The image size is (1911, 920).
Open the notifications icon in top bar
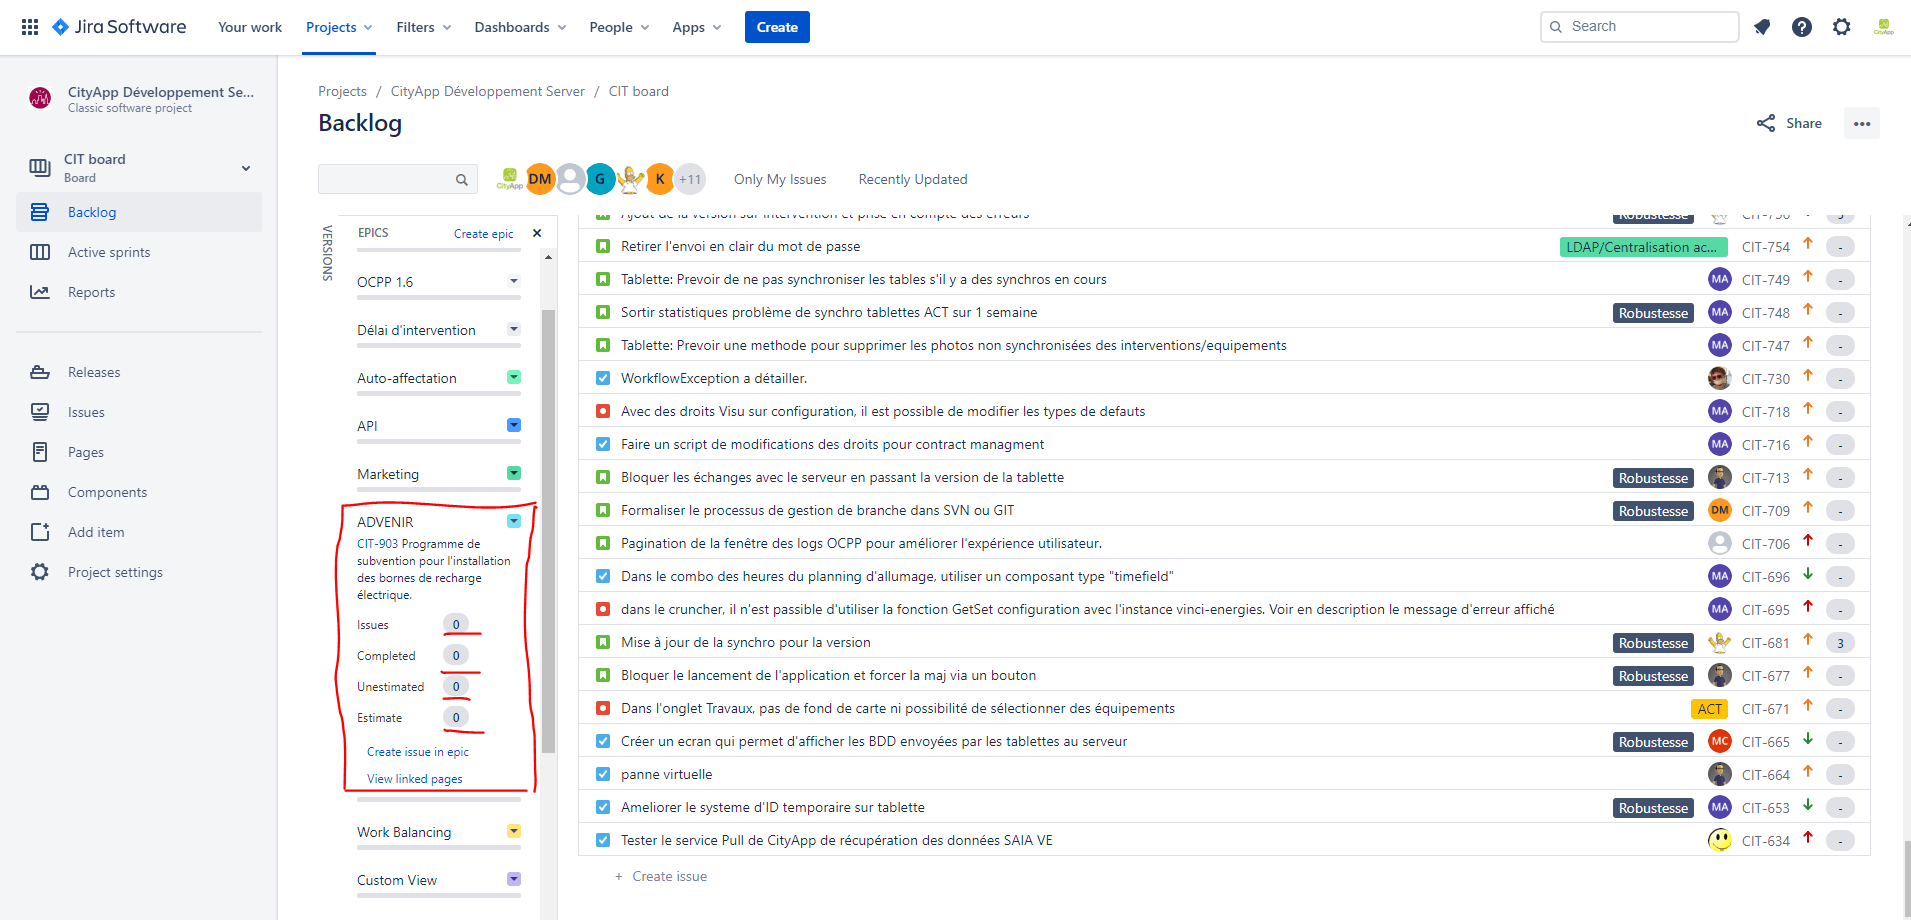[x=1762, y=27]
